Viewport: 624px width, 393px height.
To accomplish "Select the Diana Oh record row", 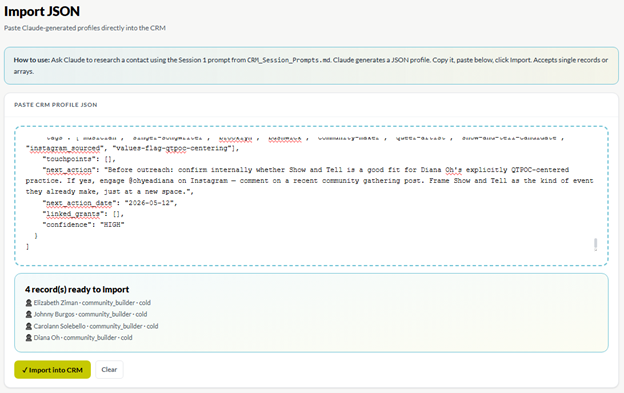I will pyautogui.click(x=79, y=338).
